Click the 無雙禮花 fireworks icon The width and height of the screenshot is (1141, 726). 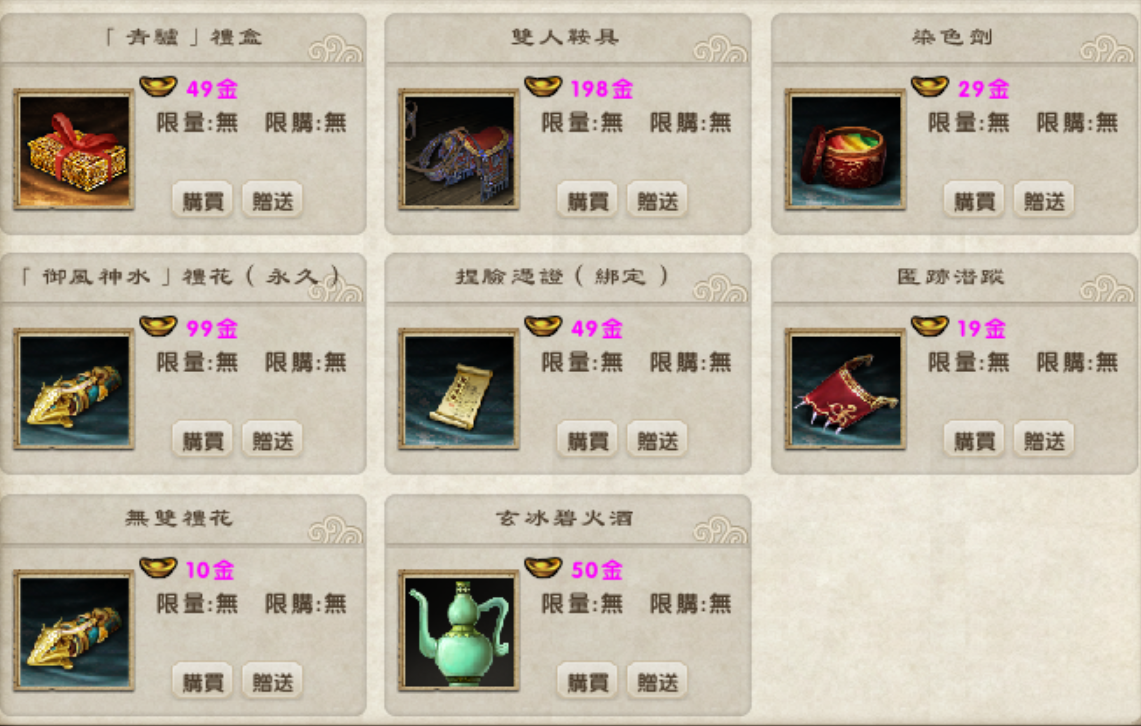[73, 631]
